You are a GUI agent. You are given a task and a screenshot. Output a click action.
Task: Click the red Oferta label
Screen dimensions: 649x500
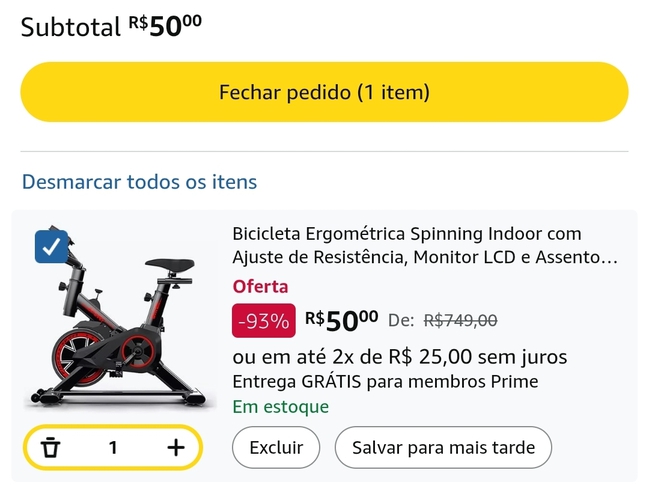pyautogui.click(x=260, y=287)
